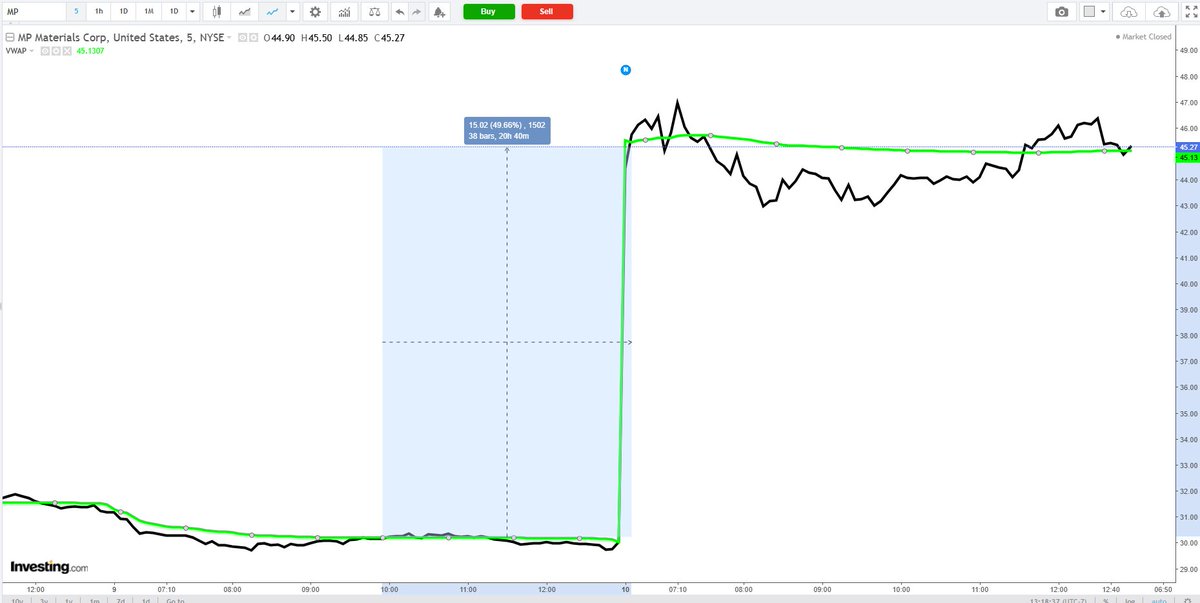The height and width of the screenshot is (603, 1200).
Task: Select the 10y date range
Action: 18,600
